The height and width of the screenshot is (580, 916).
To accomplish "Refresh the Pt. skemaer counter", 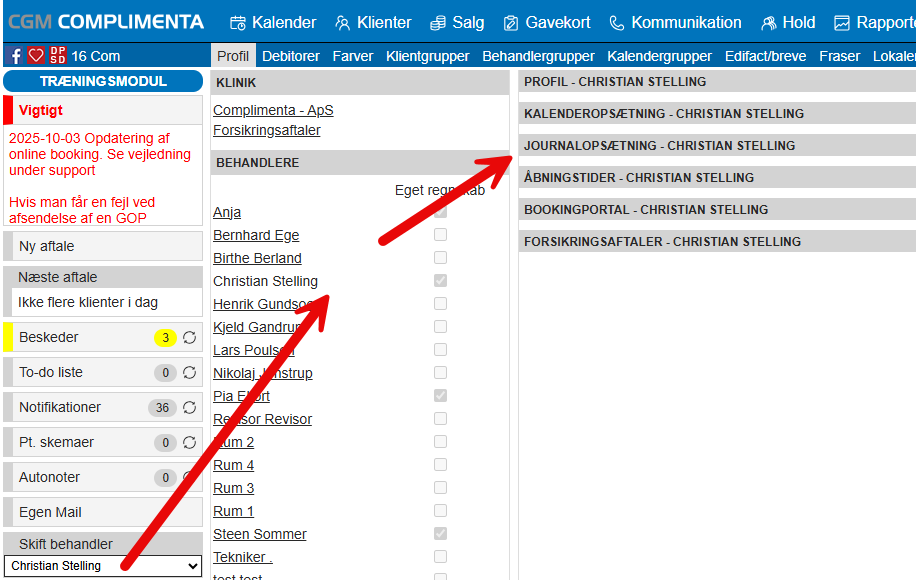I will 189,443.
